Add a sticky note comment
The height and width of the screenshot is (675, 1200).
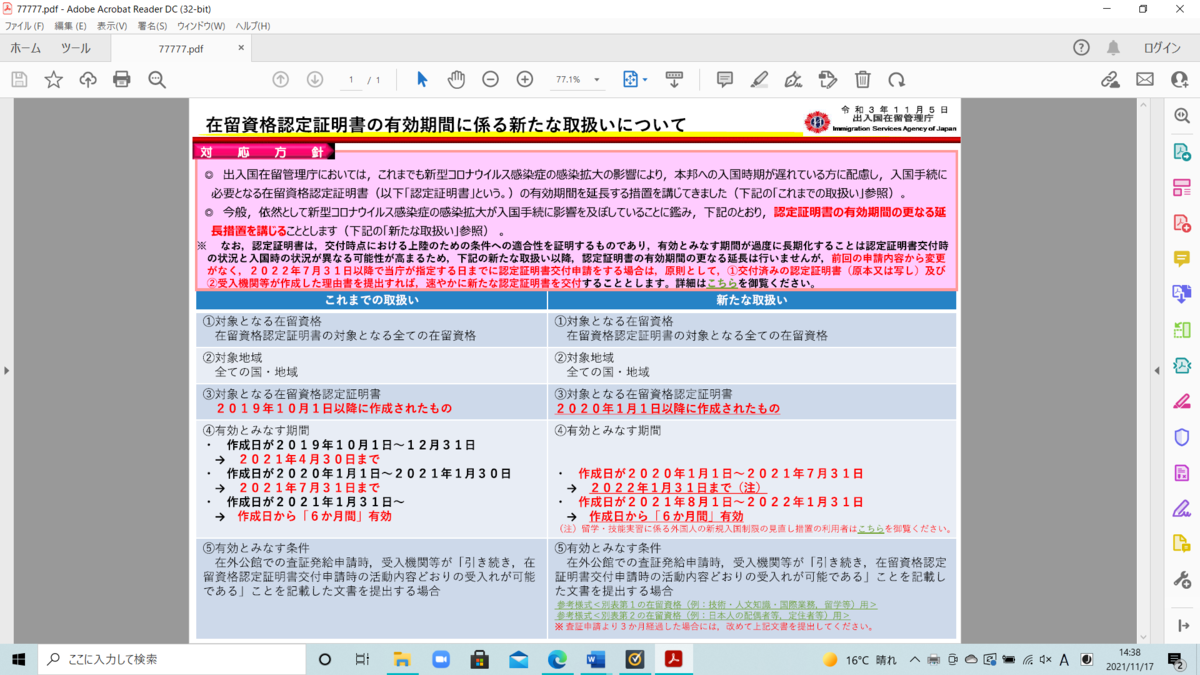click(725, 79)
